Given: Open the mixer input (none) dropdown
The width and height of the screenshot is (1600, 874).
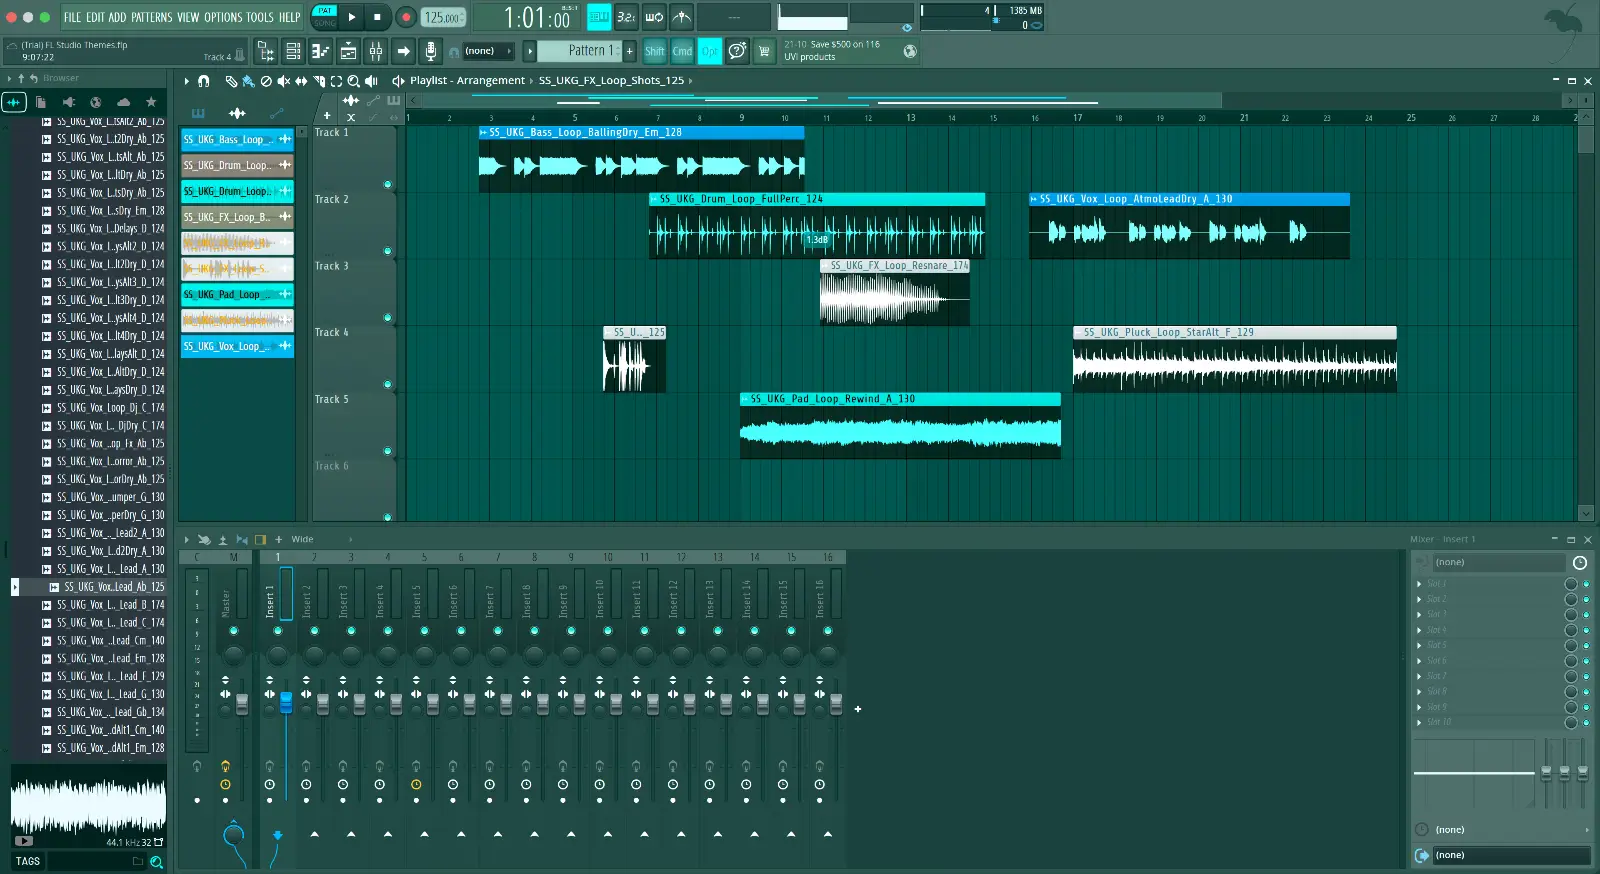Looking at the screenshot, I should pos(1499,563).
